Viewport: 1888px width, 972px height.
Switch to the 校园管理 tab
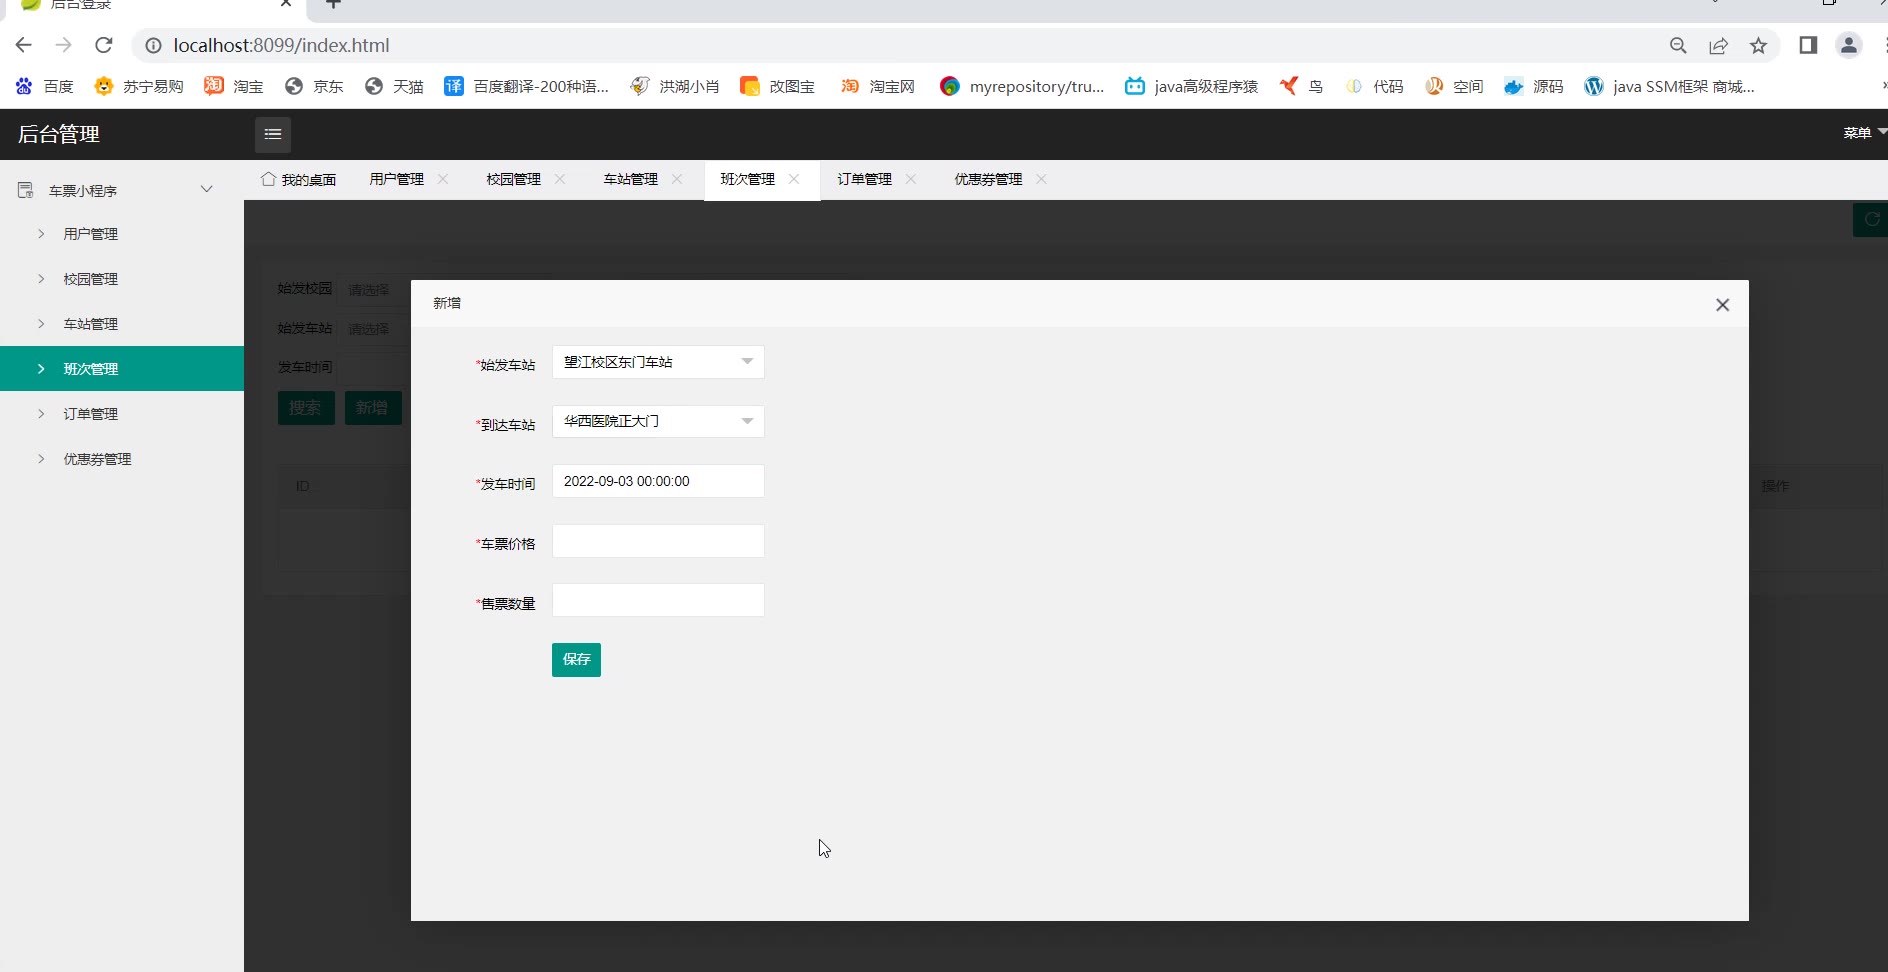coord(514,179)
